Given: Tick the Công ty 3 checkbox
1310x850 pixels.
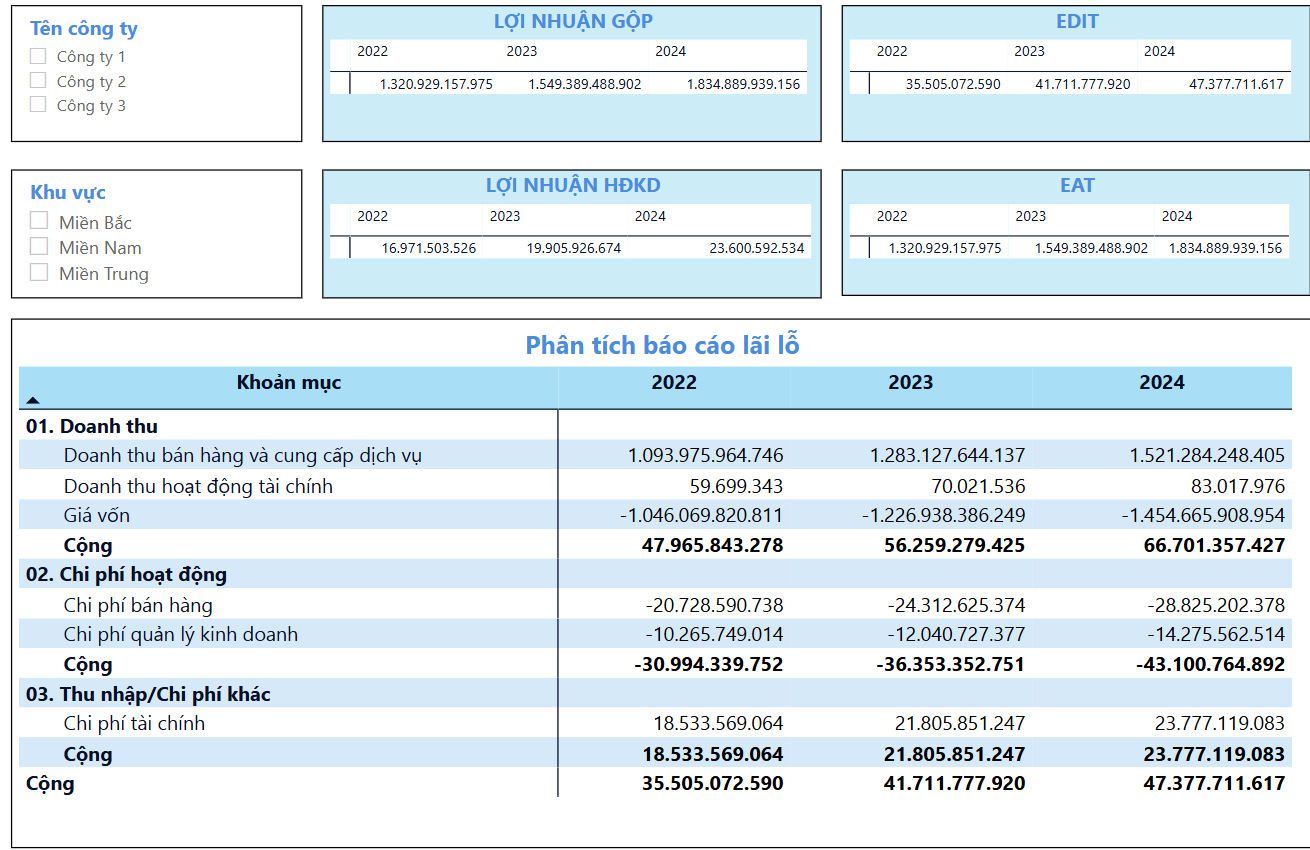Looking at the screenshot, I should click(x=38, y=104).
